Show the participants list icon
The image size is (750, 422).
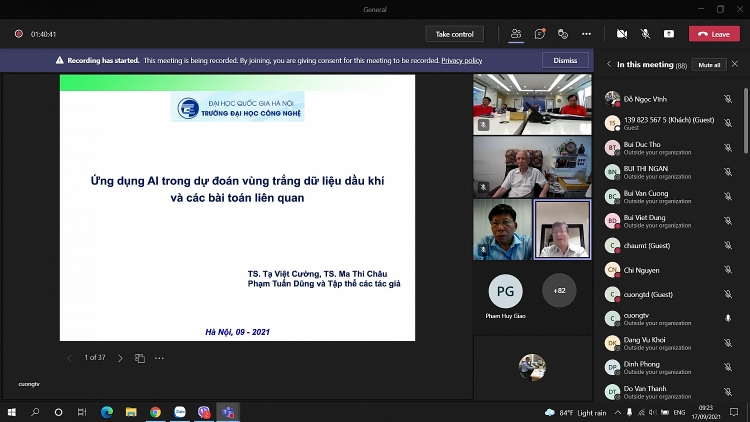515,33
